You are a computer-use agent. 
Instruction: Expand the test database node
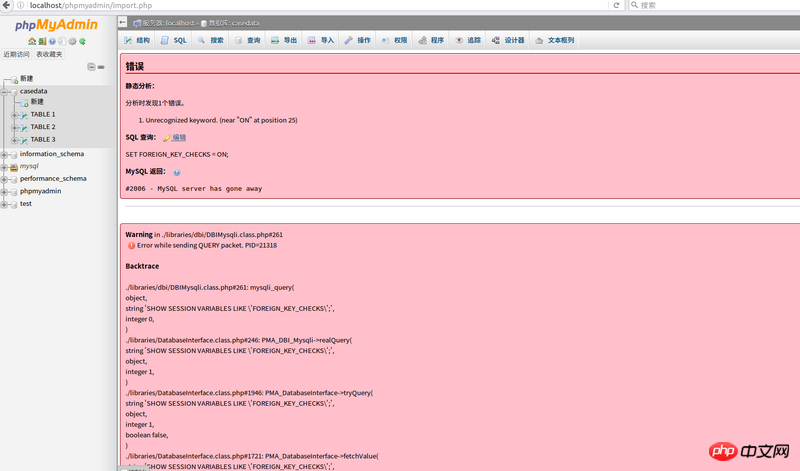coord(4,205)
